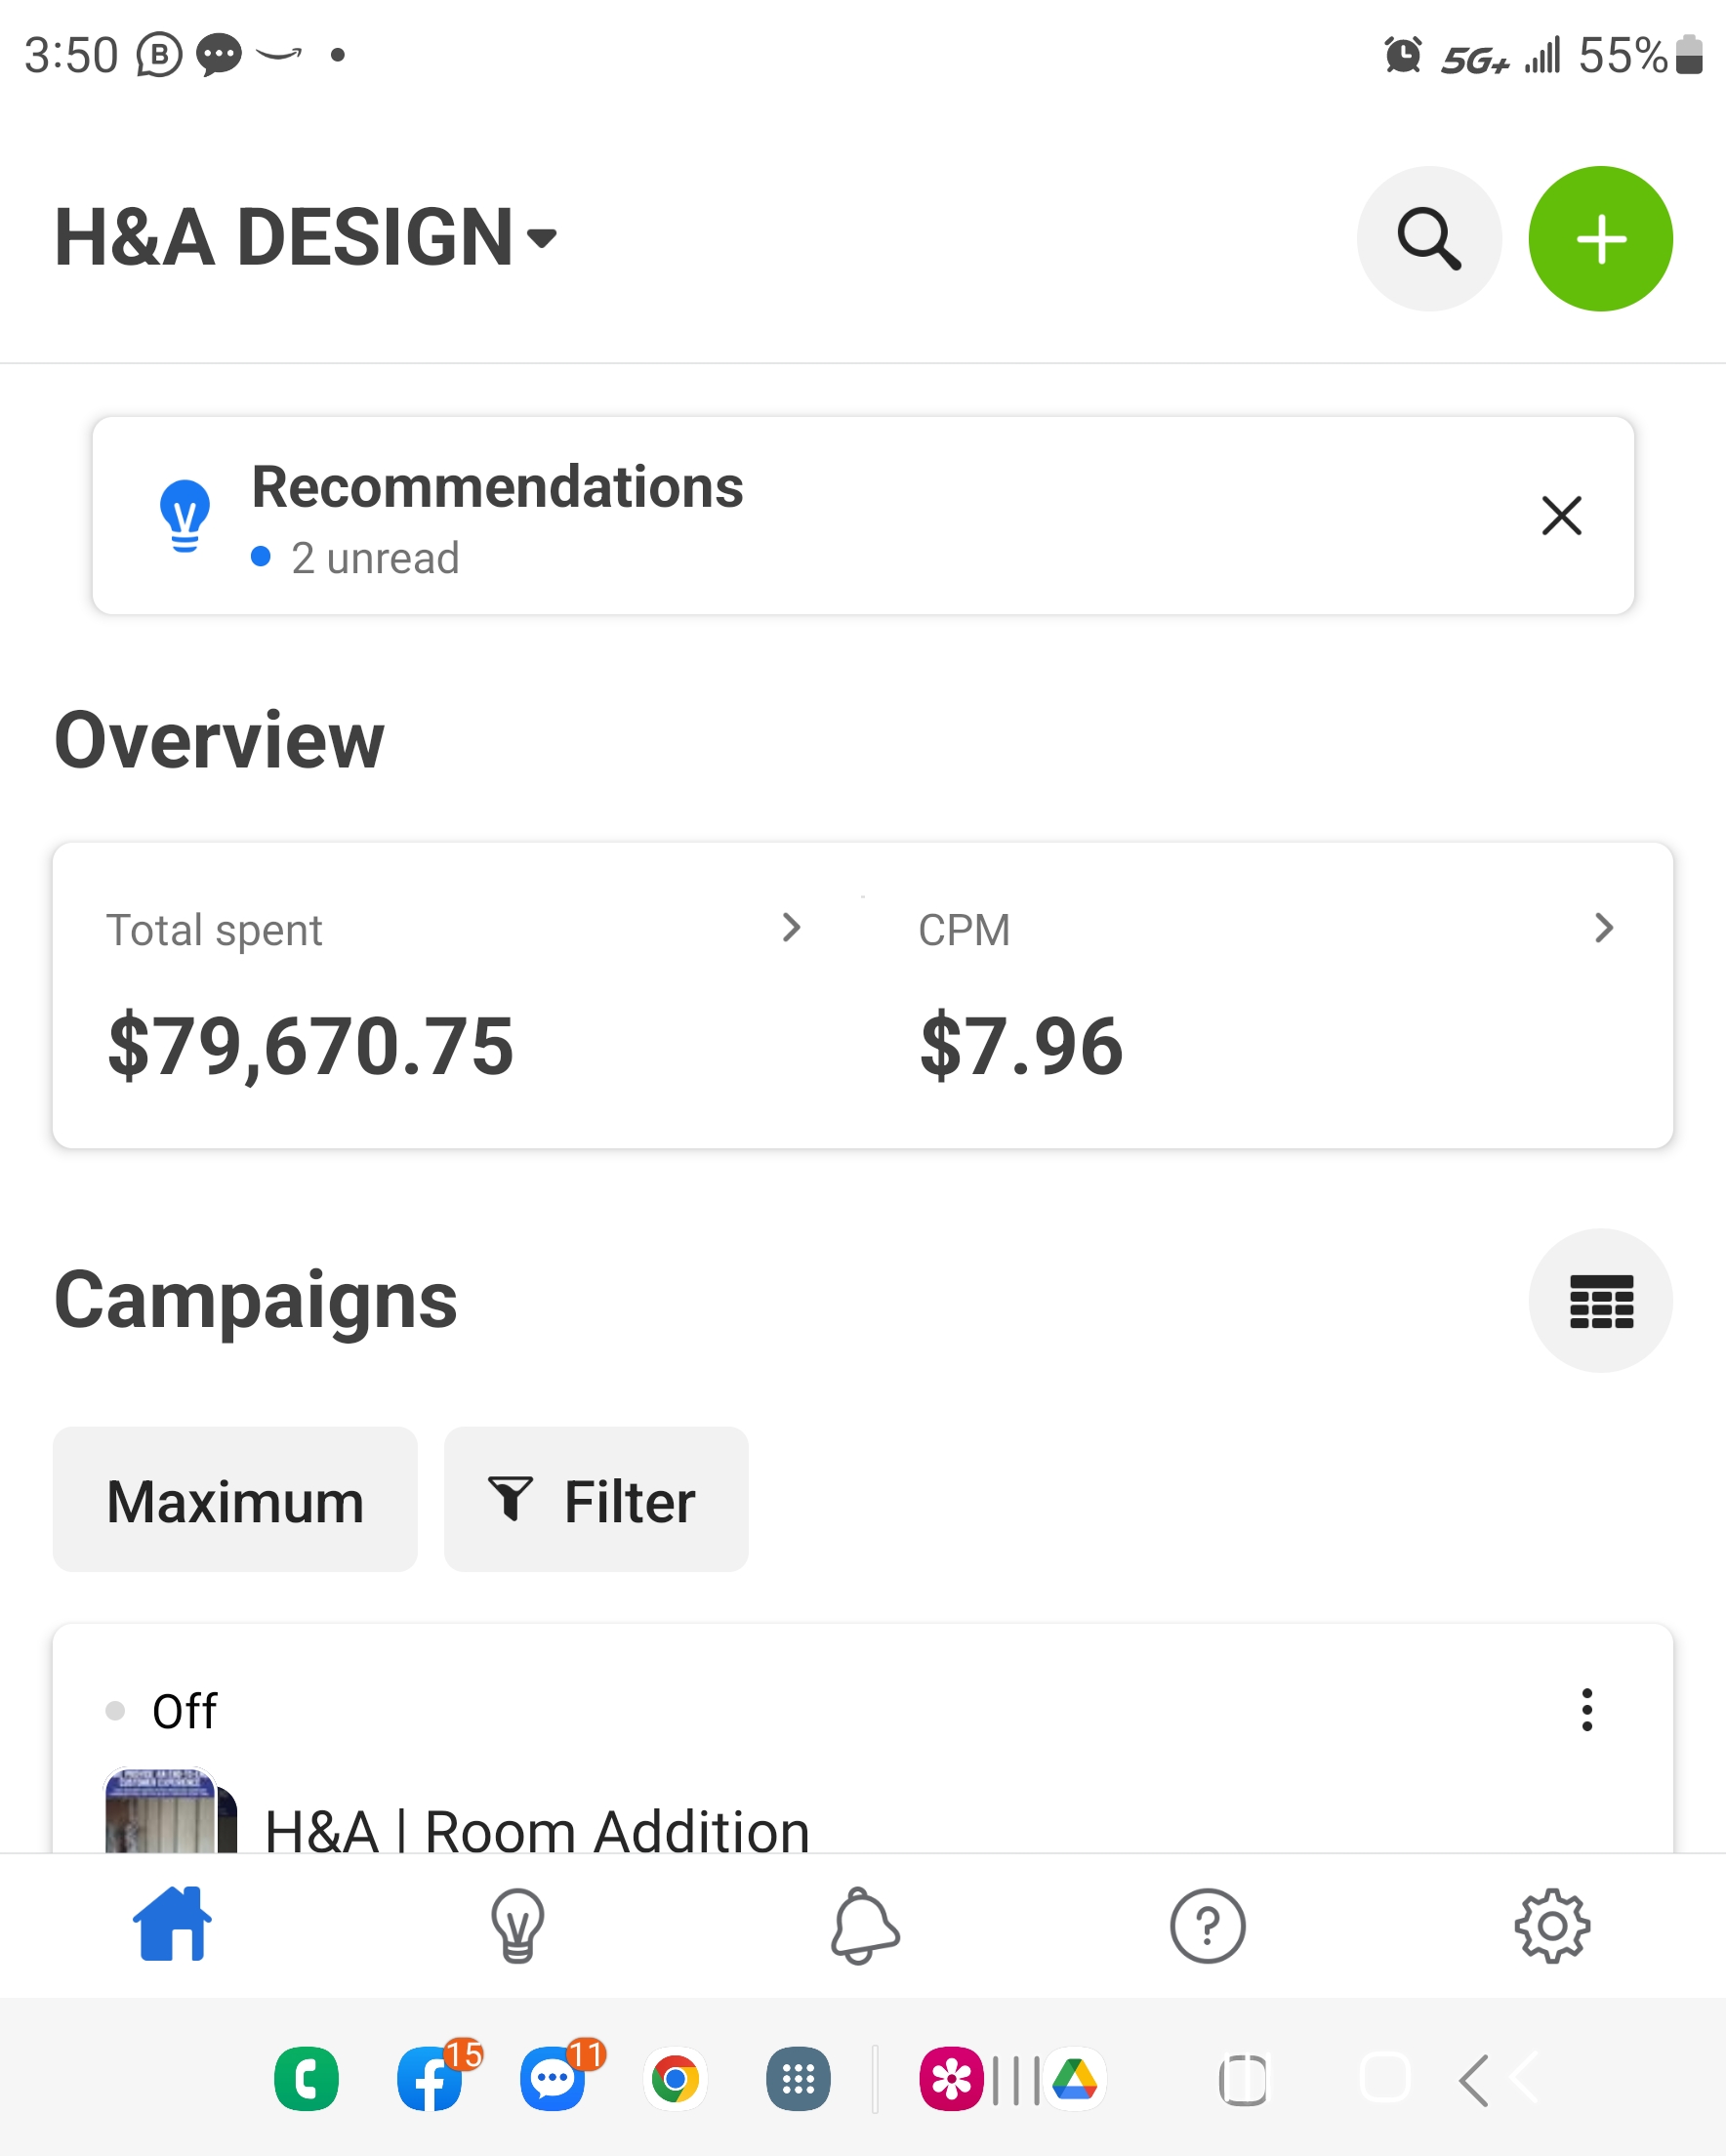Open H&A Room Addition campaign thumbnail

[x=171, y=1810]
